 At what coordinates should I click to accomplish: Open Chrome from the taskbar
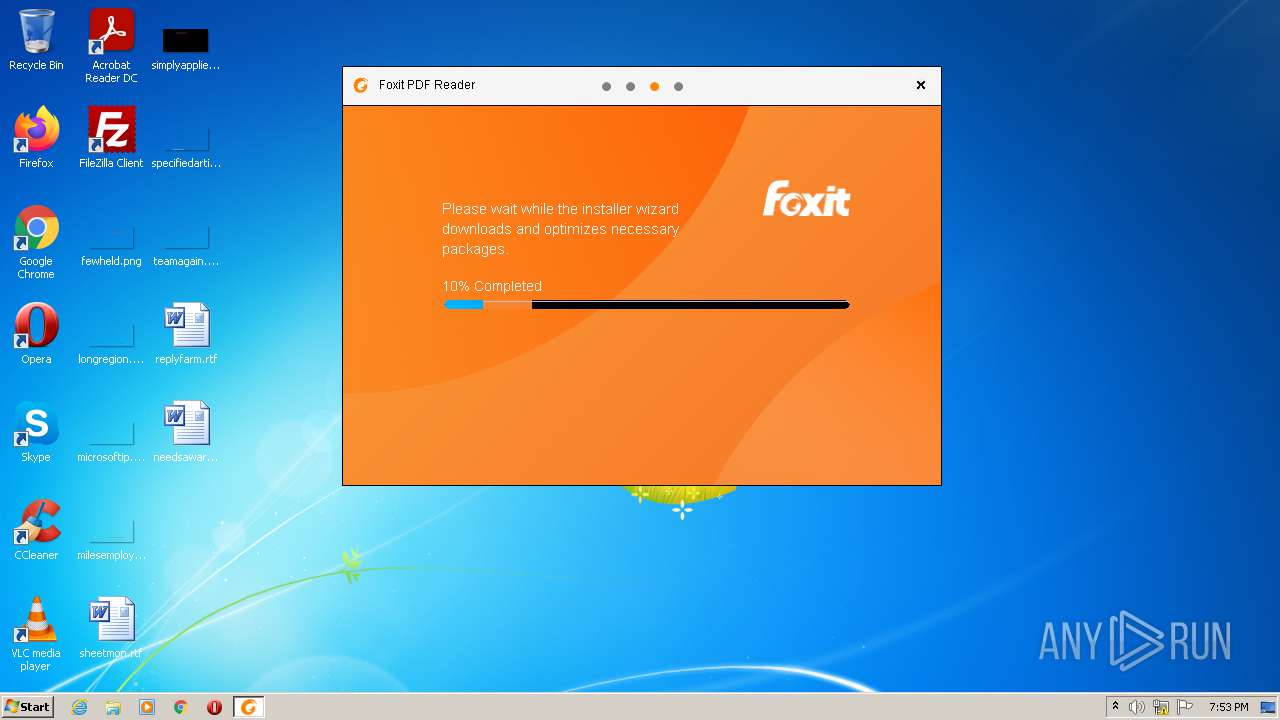click(181, 707)
